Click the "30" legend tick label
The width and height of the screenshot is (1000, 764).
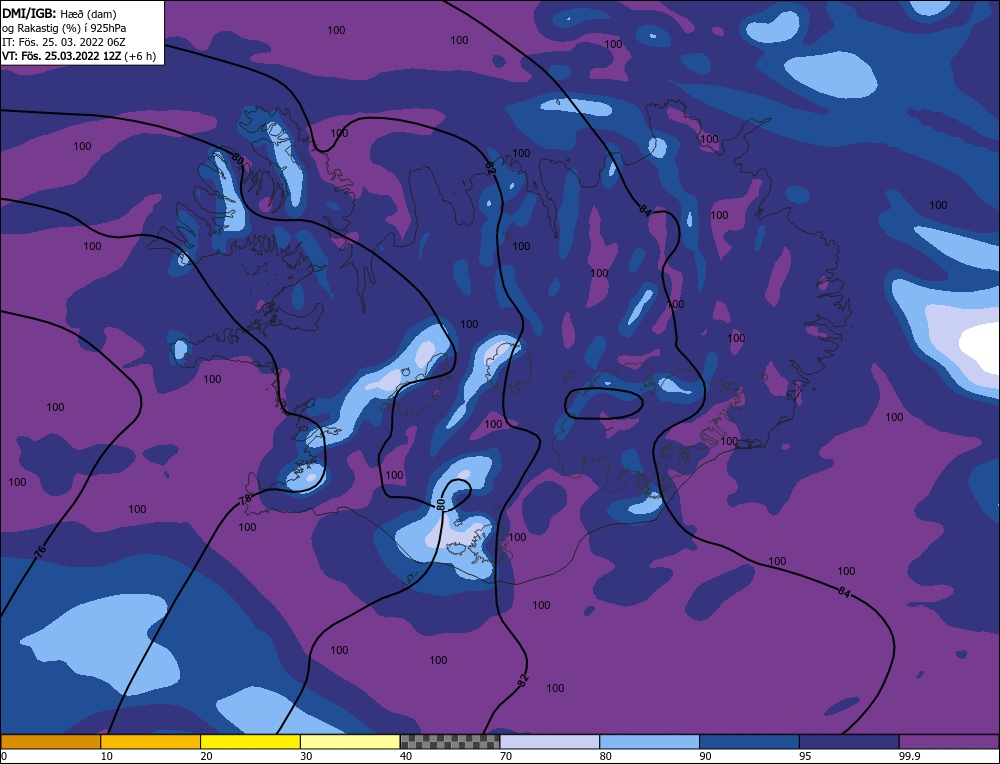pyautogui.click(x=306, y=756)
